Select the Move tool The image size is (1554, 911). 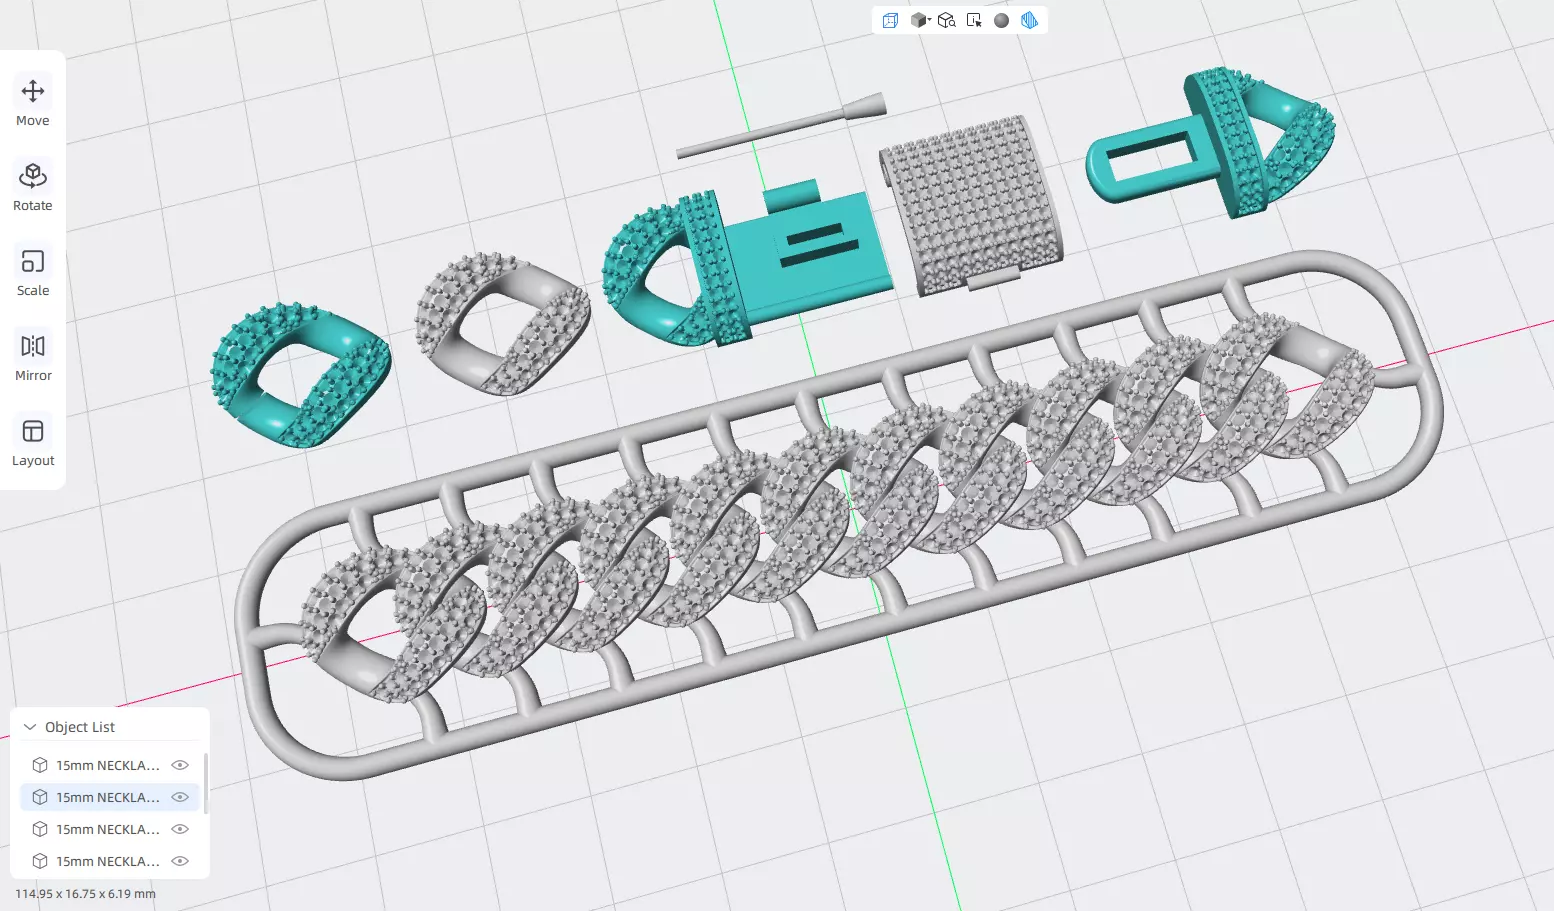pyautogui.click(x=33, y=102)
